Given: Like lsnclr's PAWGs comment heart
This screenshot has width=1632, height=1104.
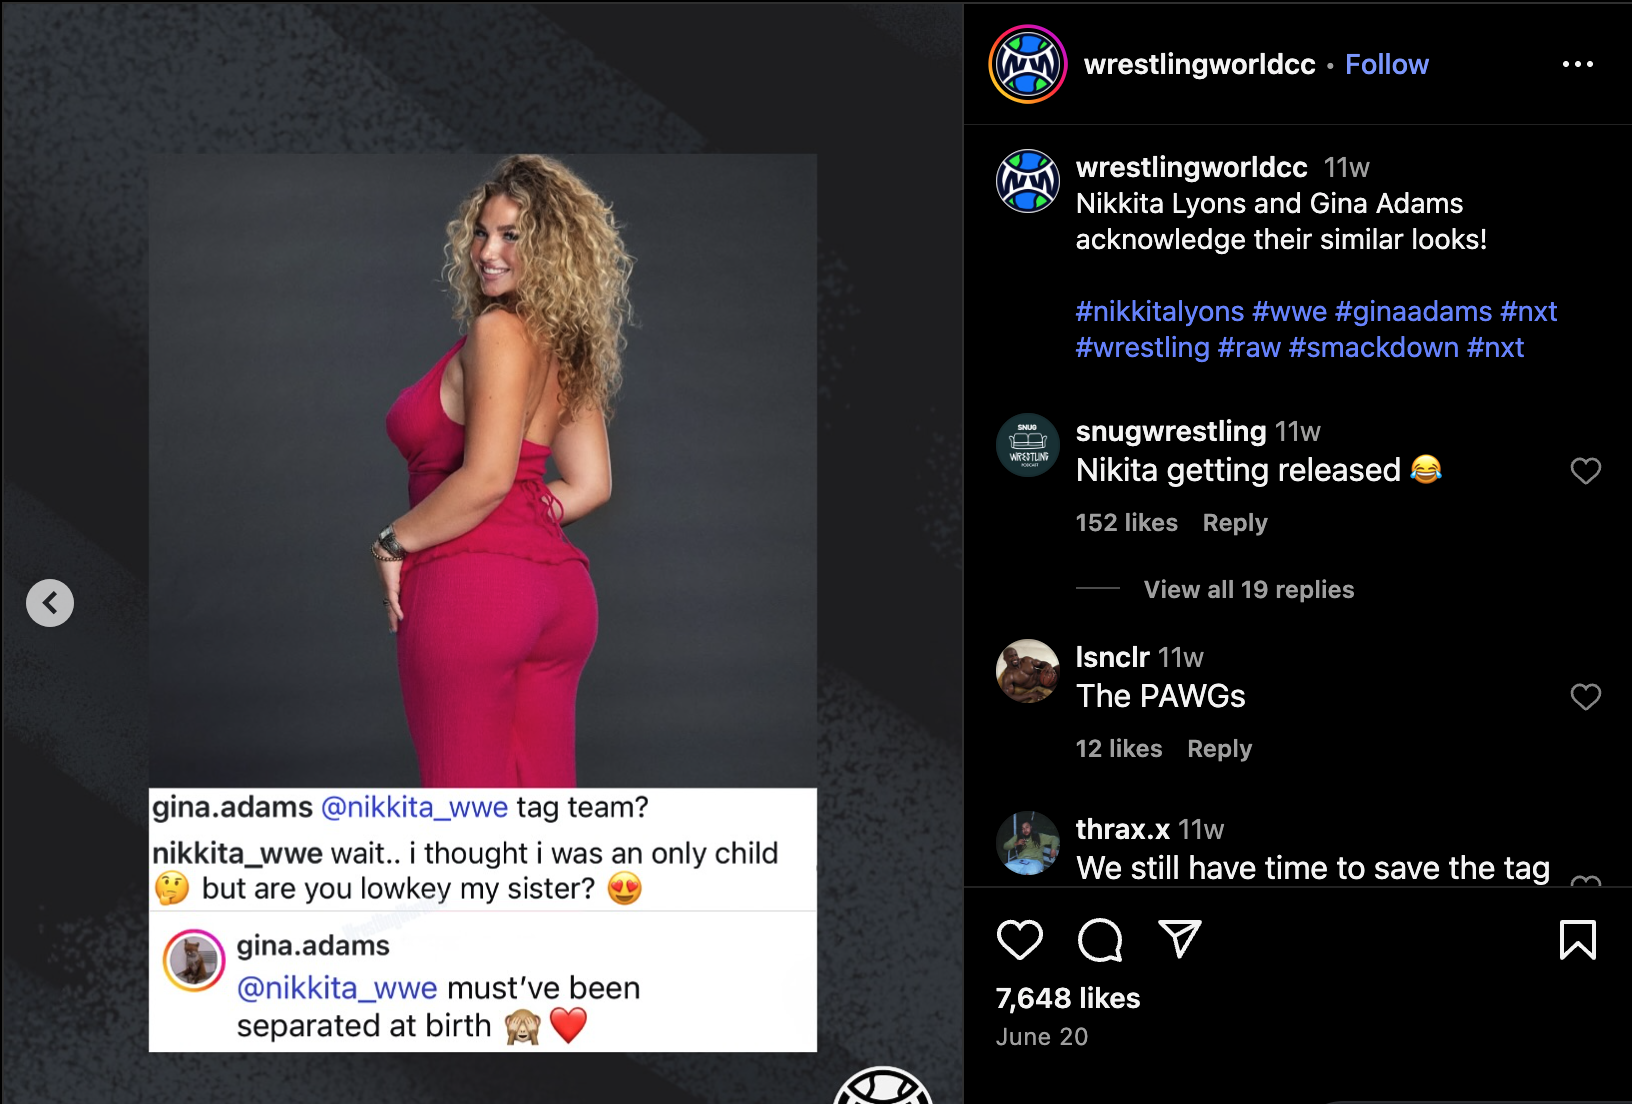Looking at the screenshot, I should click(1586, 697).
